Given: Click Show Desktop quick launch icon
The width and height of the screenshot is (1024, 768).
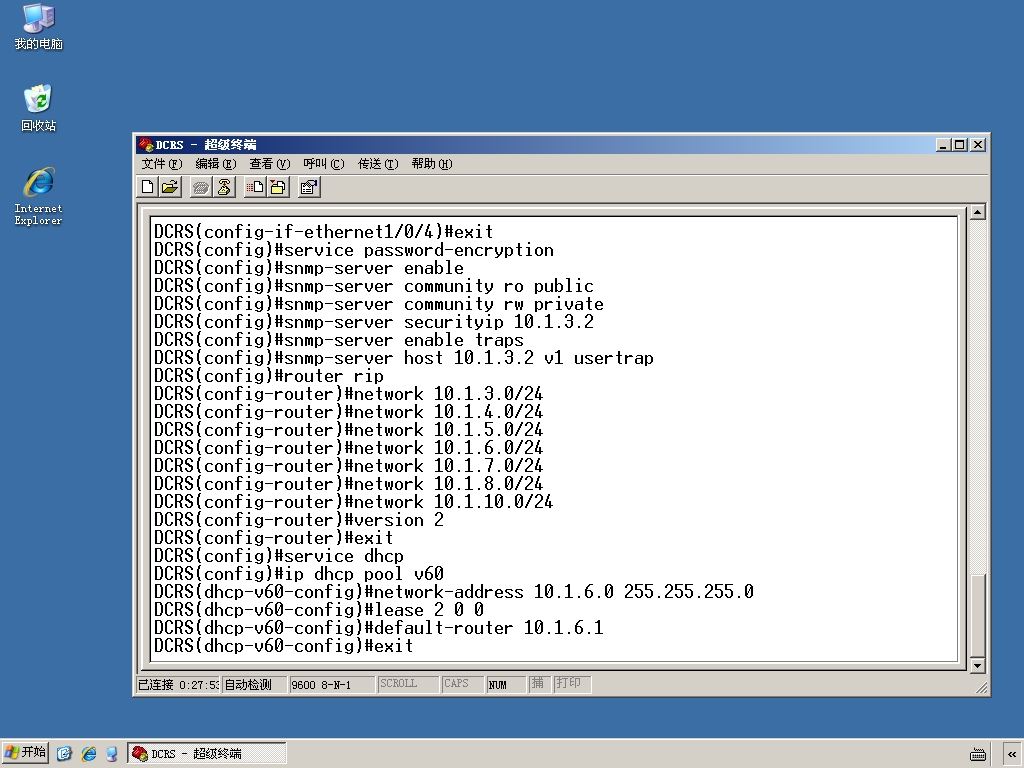Looking at the screenshot, I should coord(64,753).
